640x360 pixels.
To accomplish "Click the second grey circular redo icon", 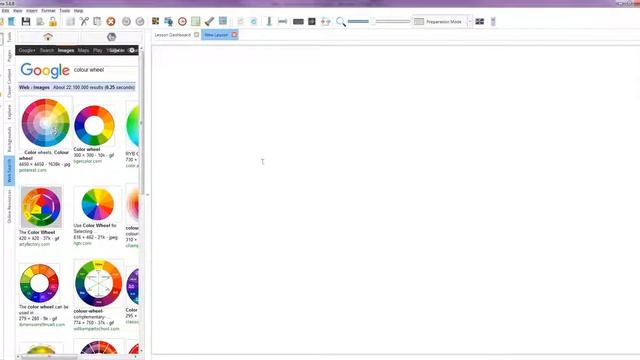I will pyautogui.click(x=140, y=22).
